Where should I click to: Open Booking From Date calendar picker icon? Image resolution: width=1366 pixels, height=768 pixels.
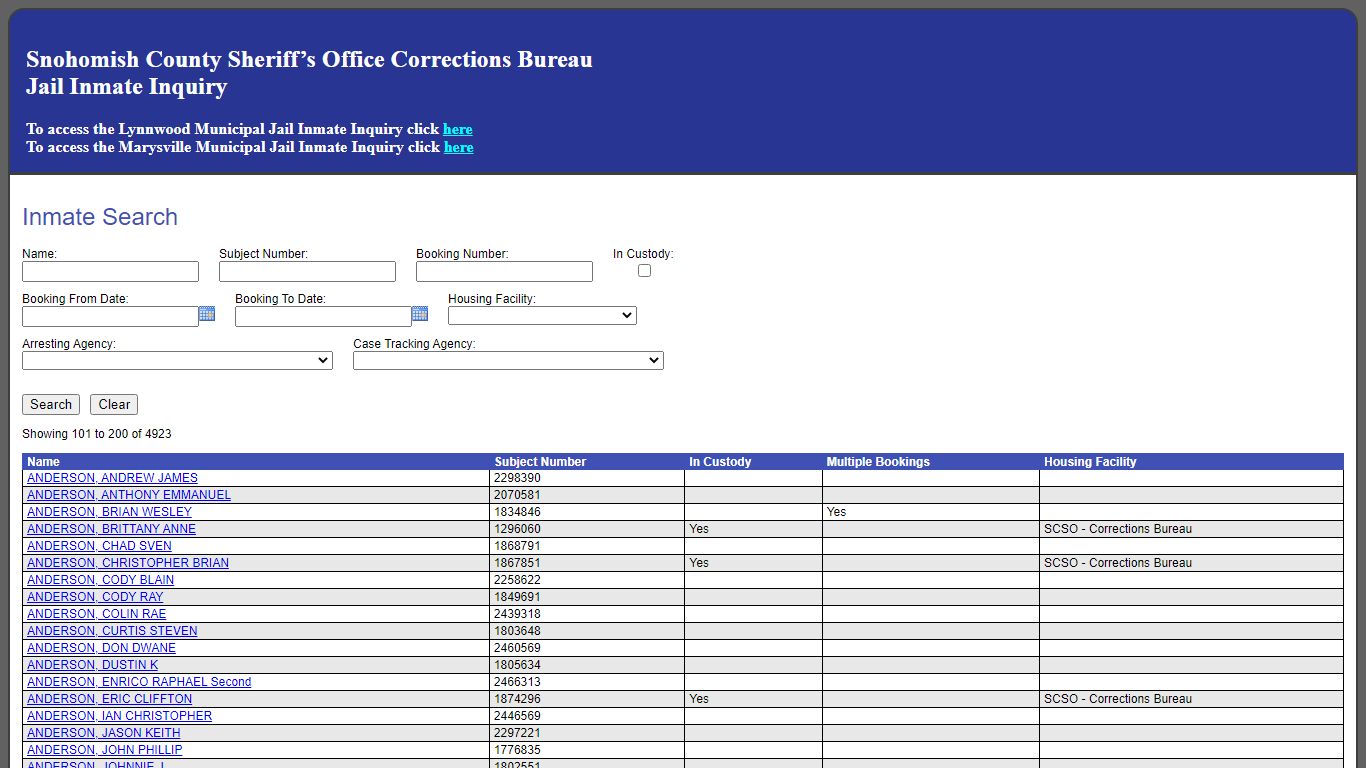pos(207,314)
